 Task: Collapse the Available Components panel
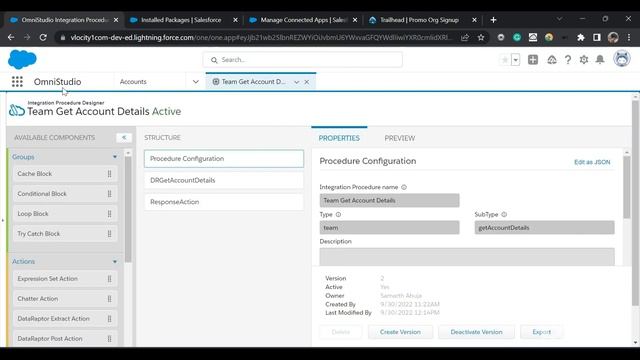[x=124, y=138]
